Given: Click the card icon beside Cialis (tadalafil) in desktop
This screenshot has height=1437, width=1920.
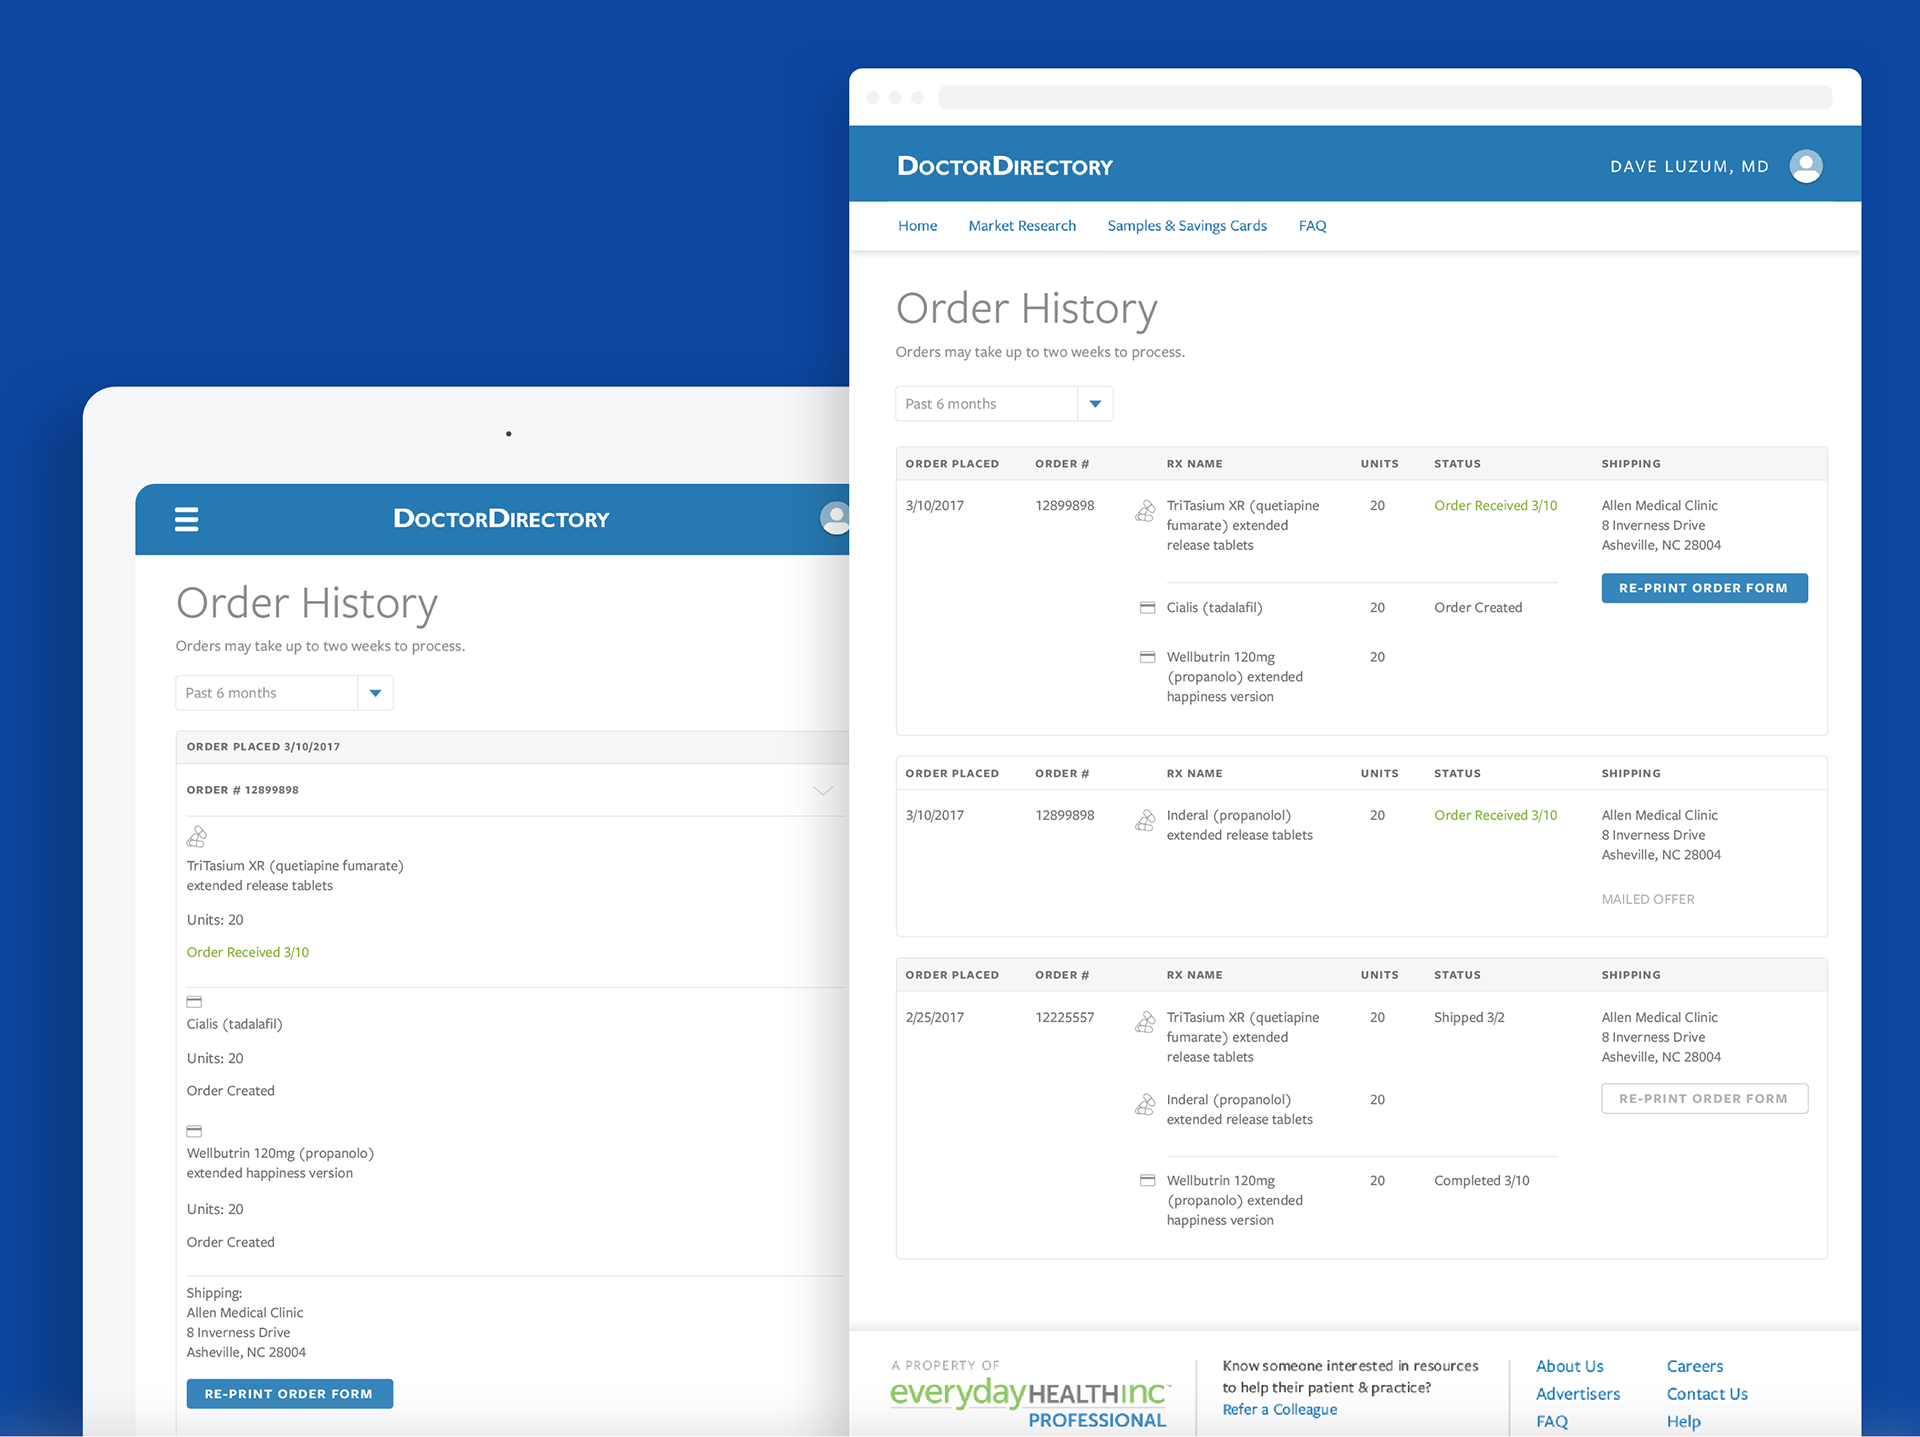Looking at the screenshot, I should 1147,608.
